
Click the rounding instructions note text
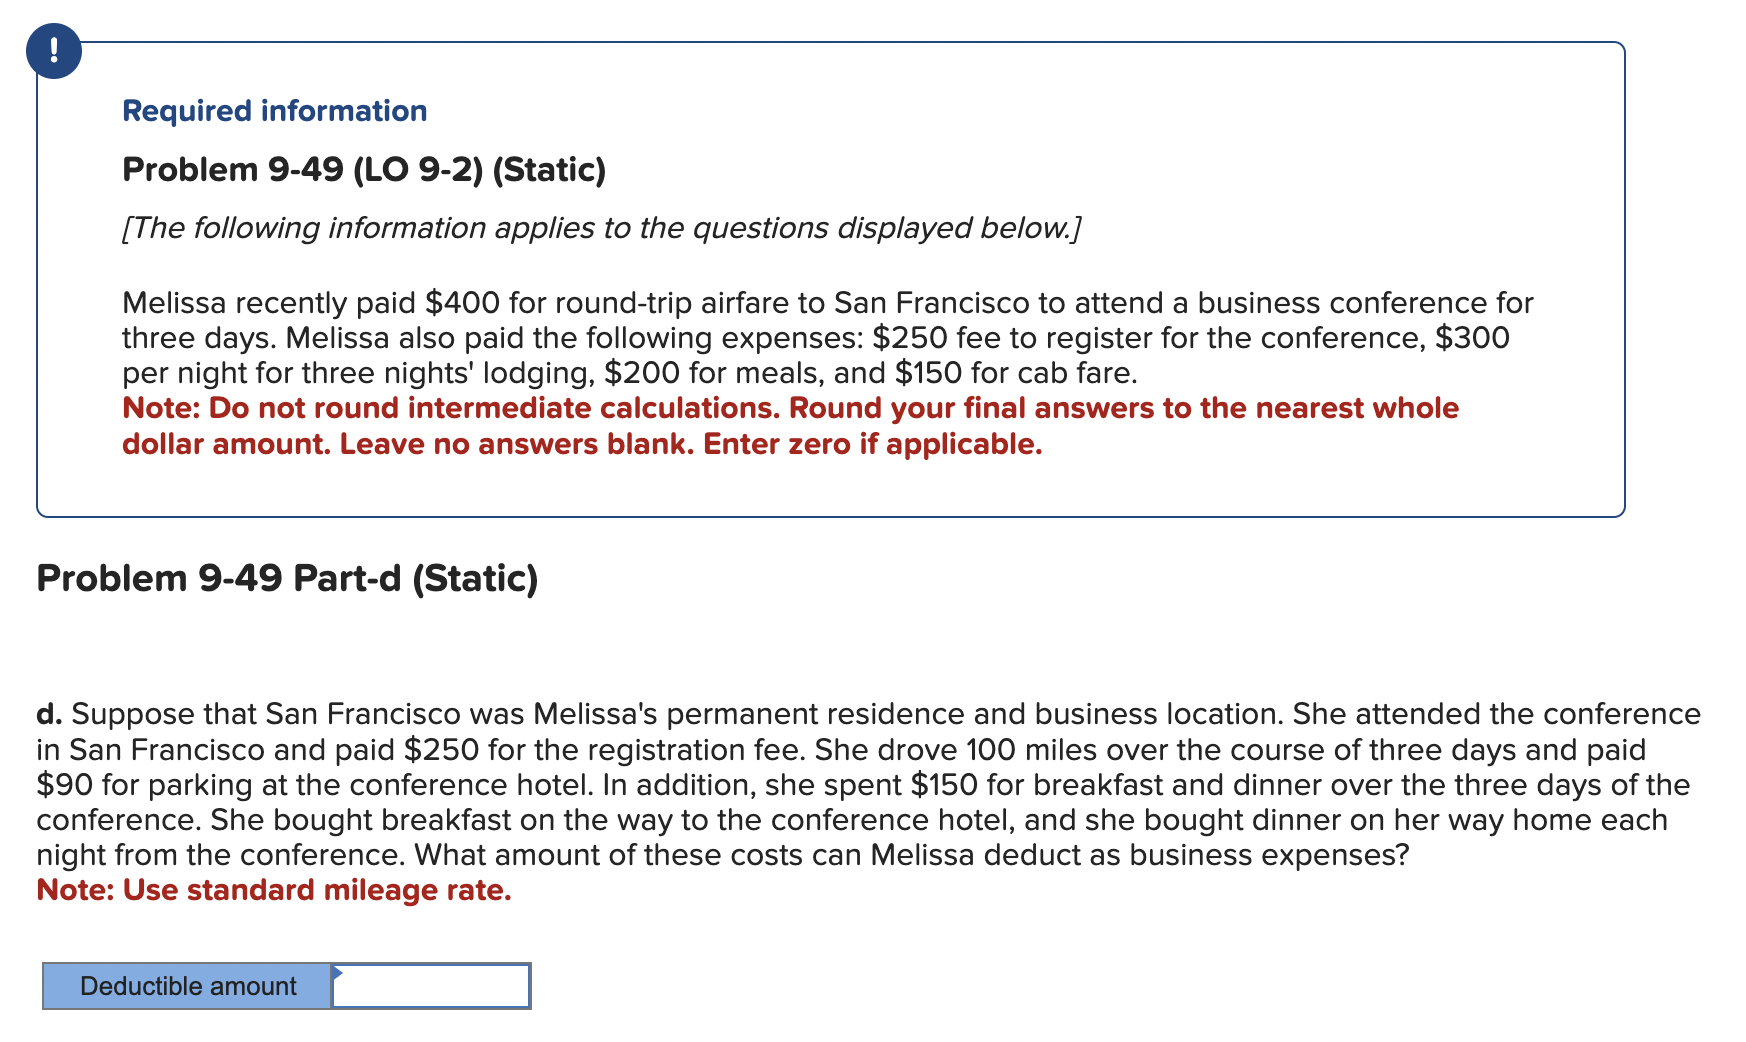pyautogui.click(x=789, y=408)
